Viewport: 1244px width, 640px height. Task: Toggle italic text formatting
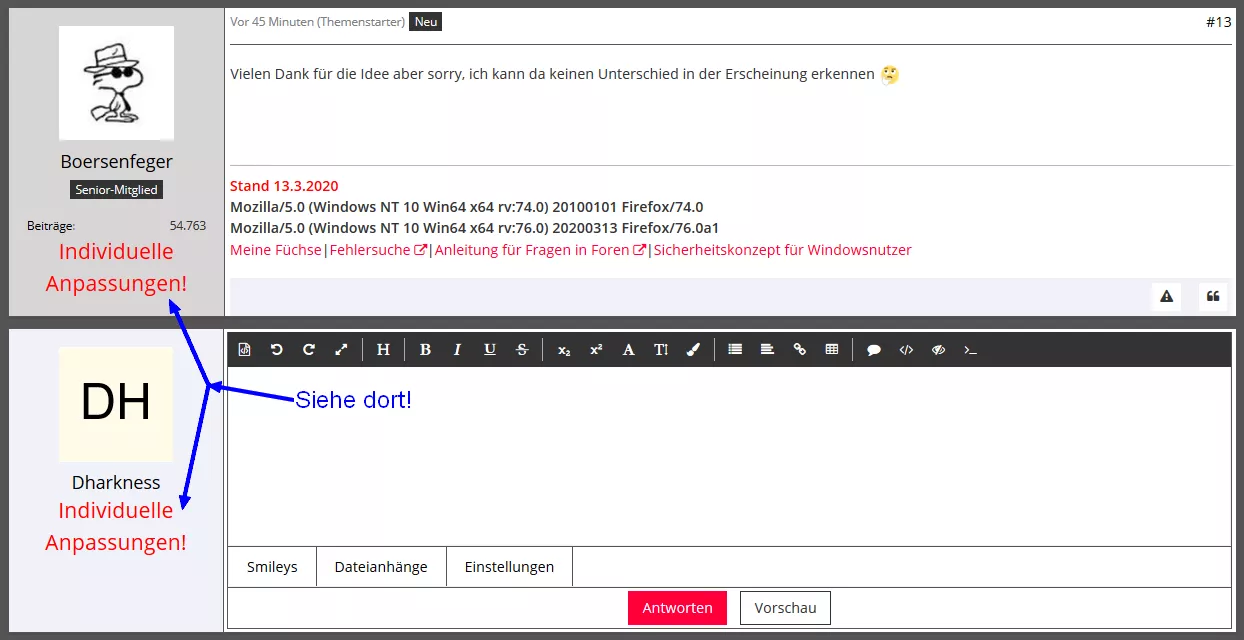[457, 350]
